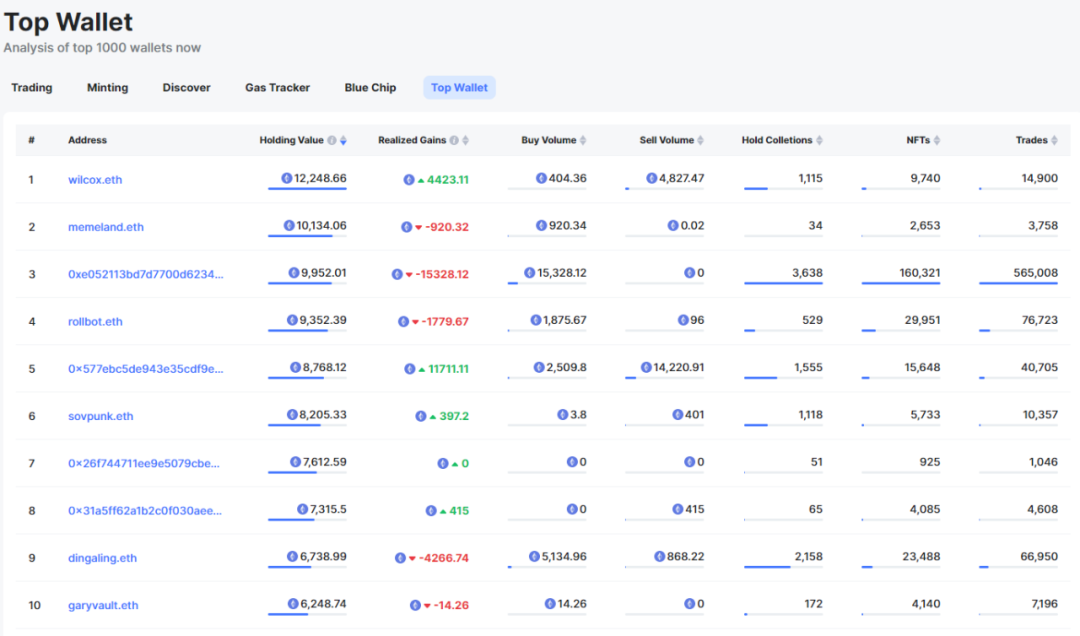Open the memeland.eth address link
The image size is (1080, 636).
pos(106,227)
